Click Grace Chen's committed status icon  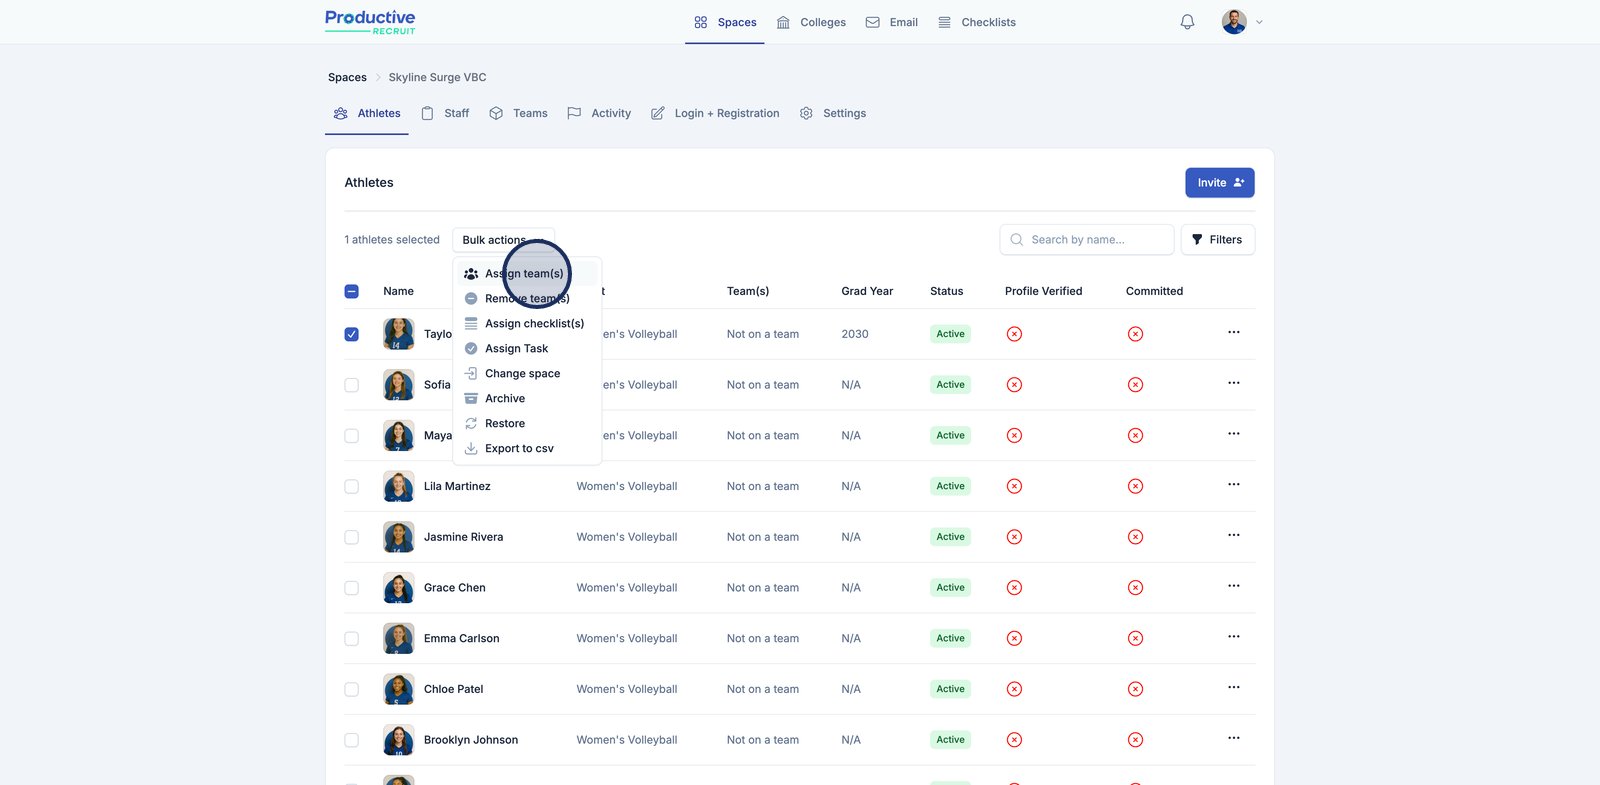coord(1135,588)
